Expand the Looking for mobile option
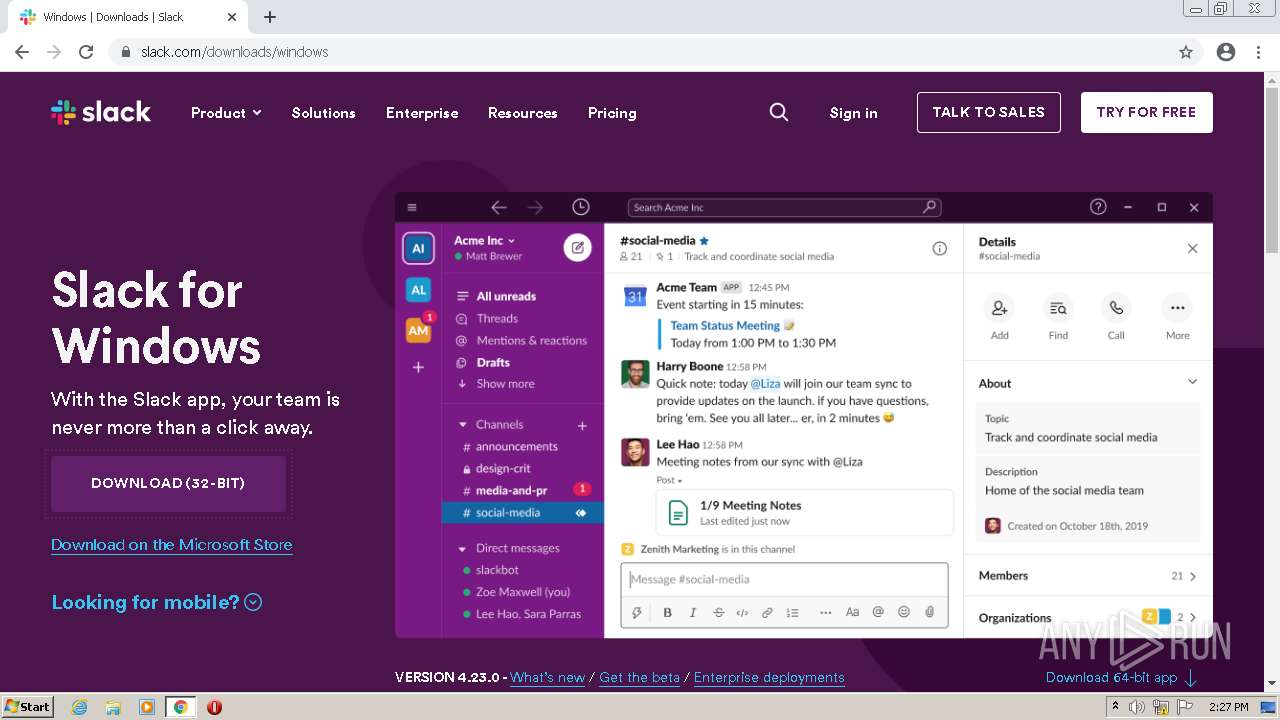 pos(157,602)
